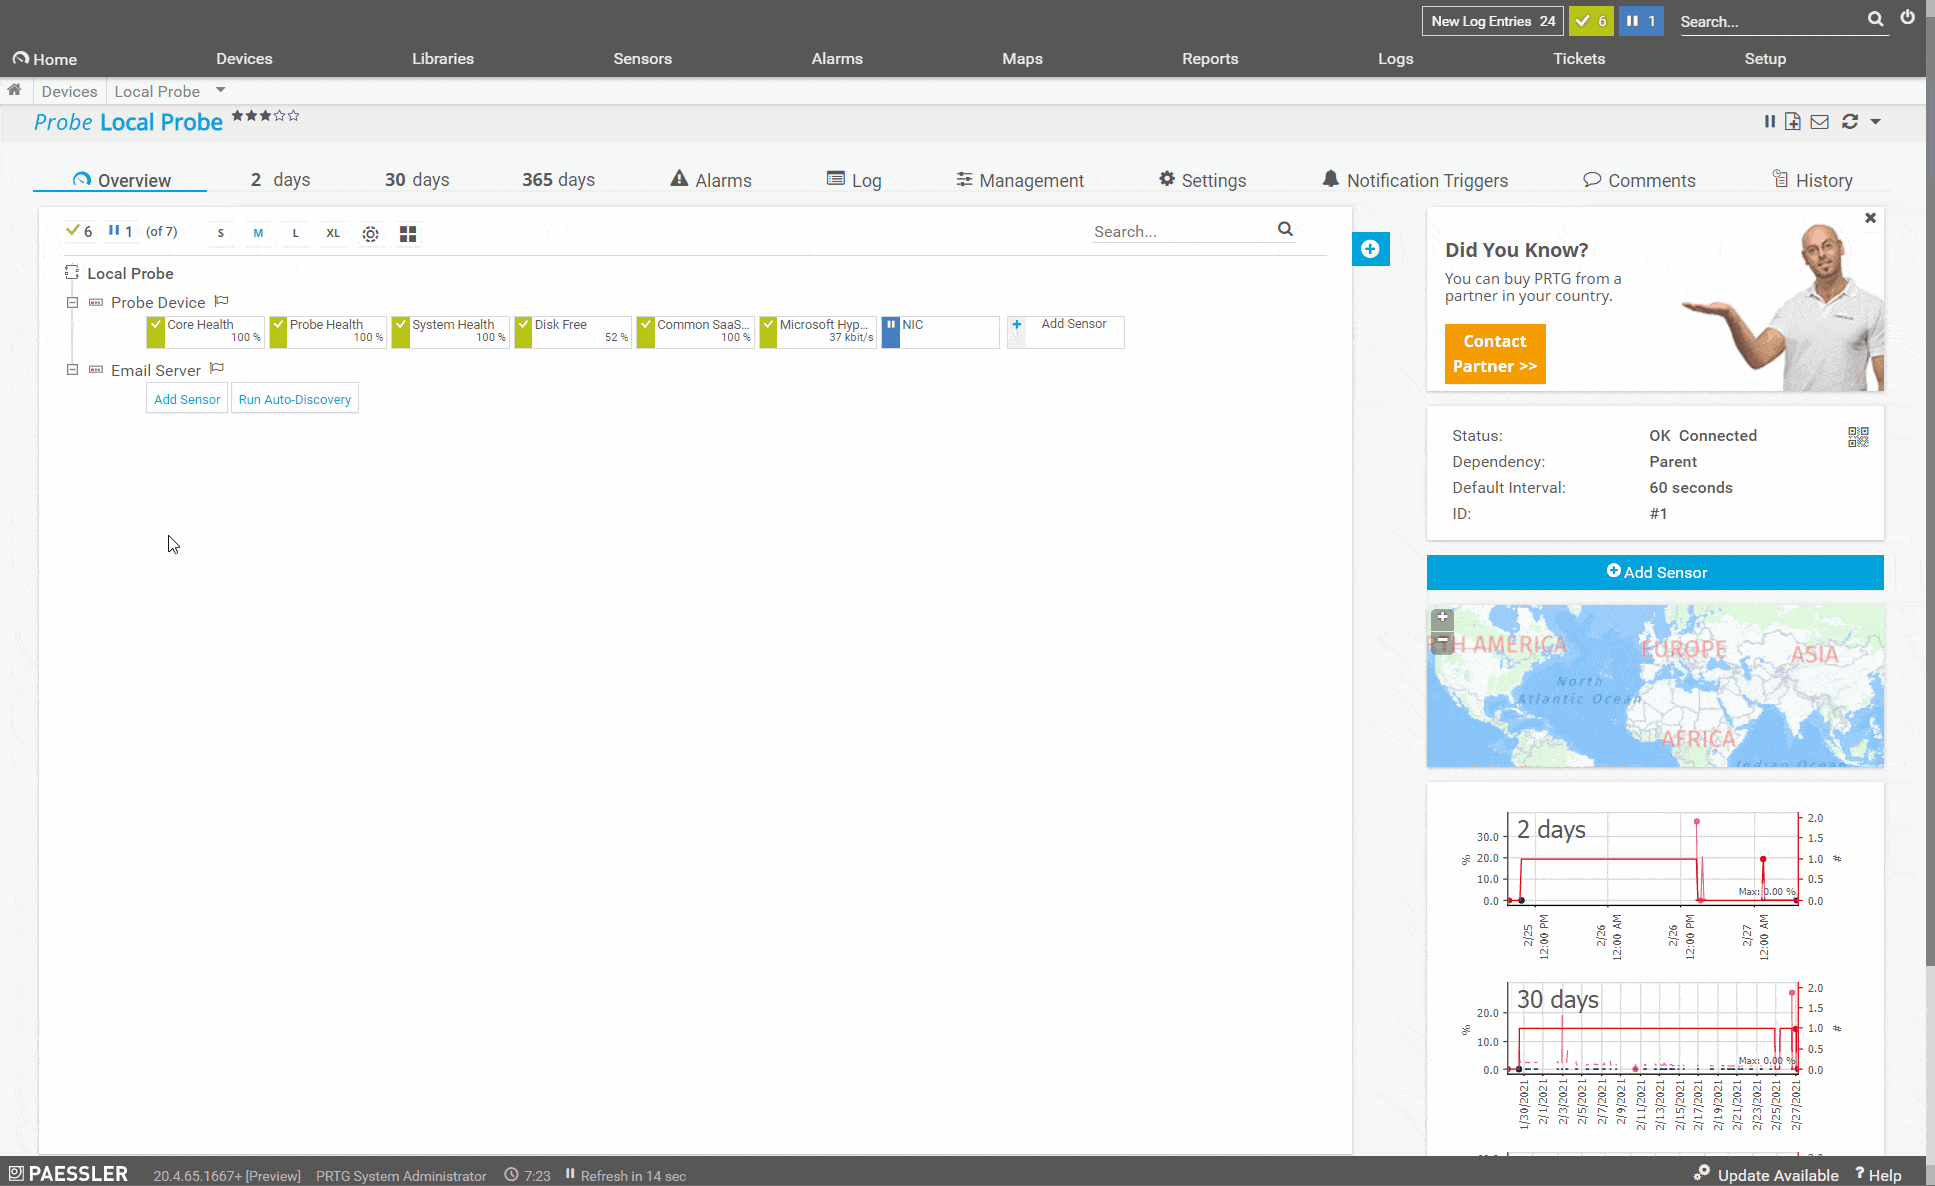
Task: Open the QR code icon in the status panel
Action: click(1858, 437)
